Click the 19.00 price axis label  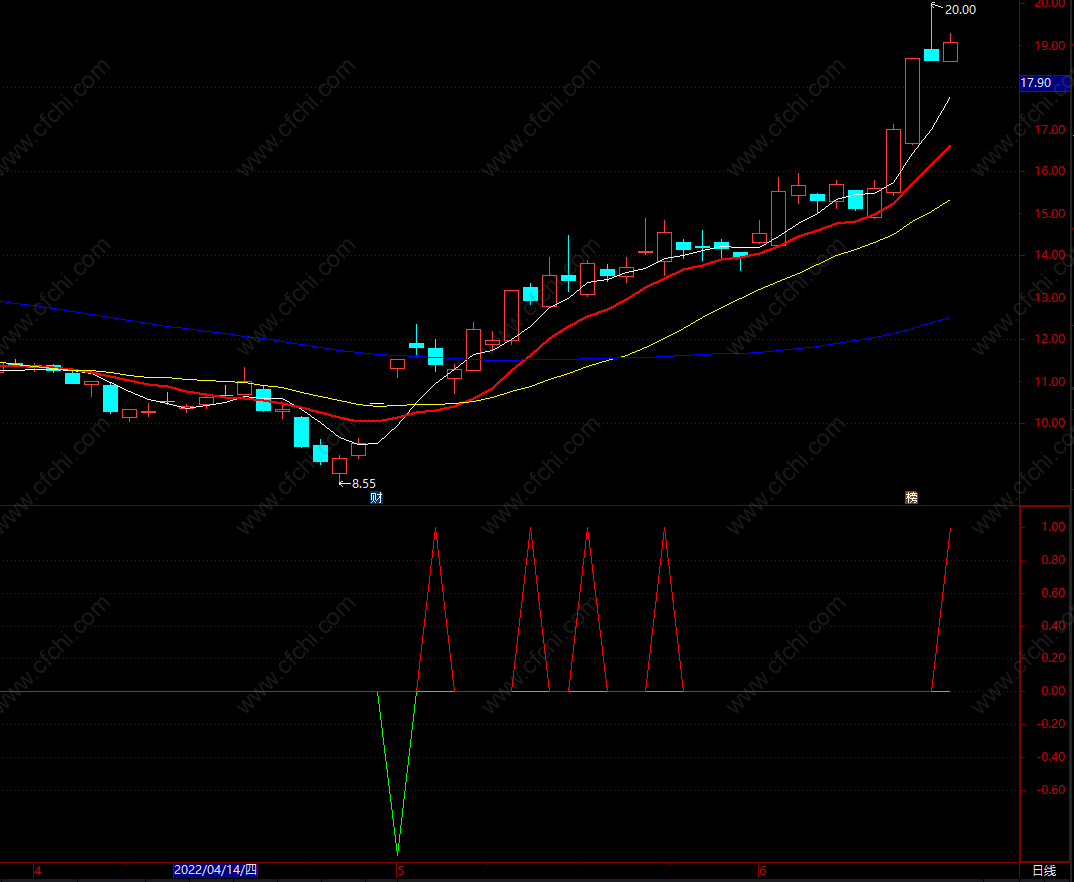pos(1049,46)
